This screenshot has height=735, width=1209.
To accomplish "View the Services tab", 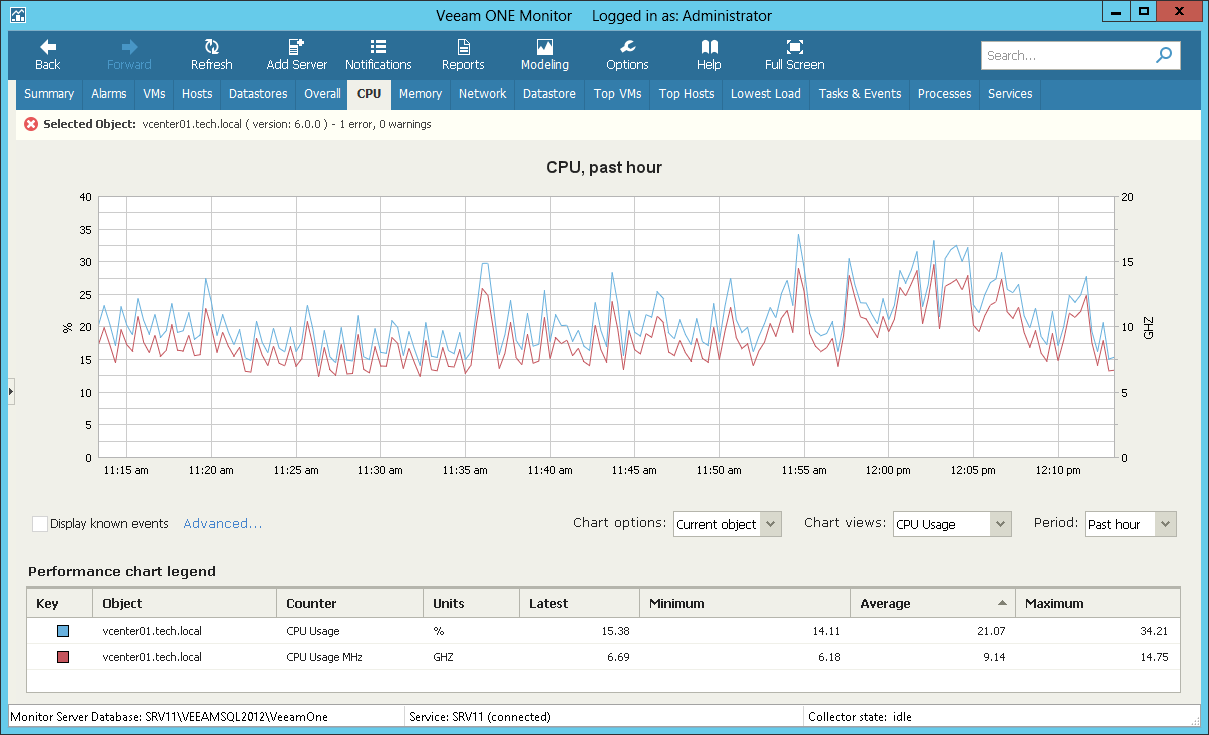I will pos(1010,94).
